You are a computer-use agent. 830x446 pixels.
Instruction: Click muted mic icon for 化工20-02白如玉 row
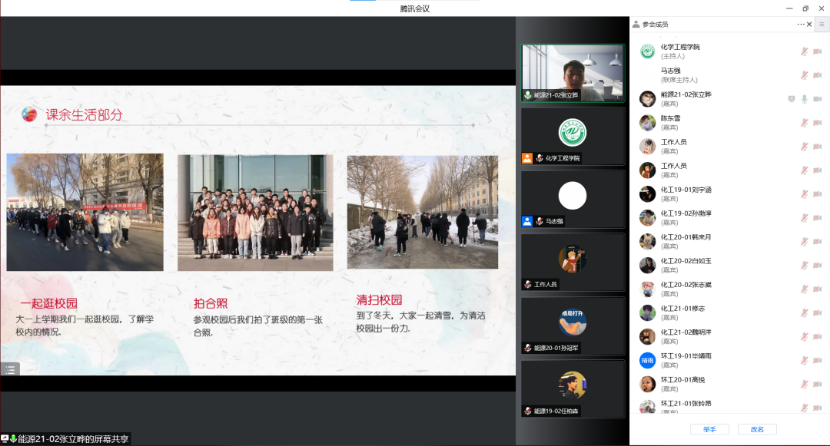804,266
